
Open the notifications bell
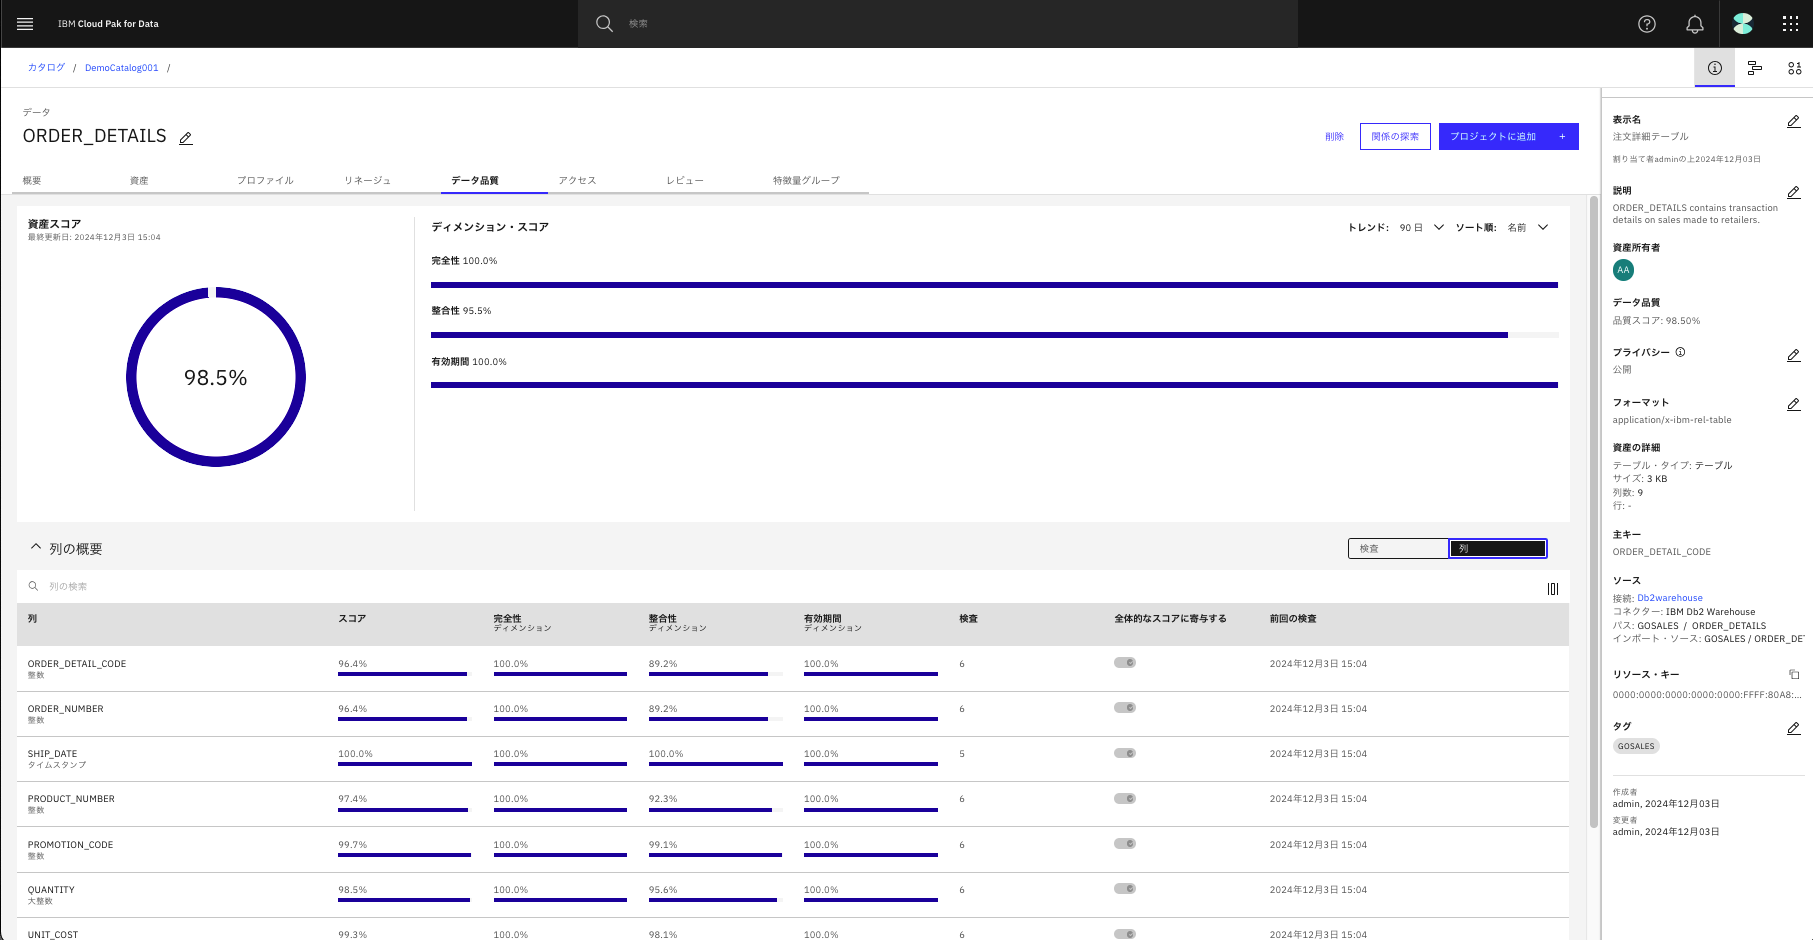1695,24
